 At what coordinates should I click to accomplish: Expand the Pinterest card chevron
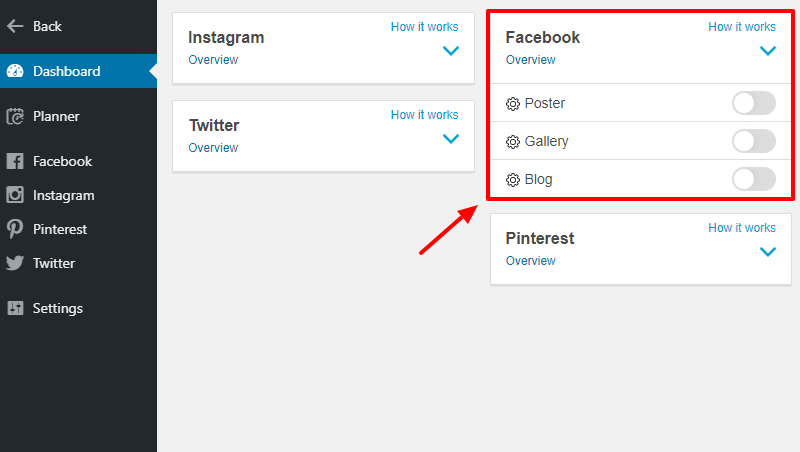tap(768, 252)
